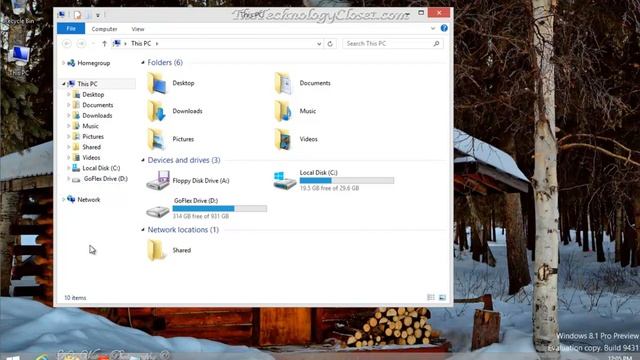Collapse the Folders (6) group

tap(143, 62)
